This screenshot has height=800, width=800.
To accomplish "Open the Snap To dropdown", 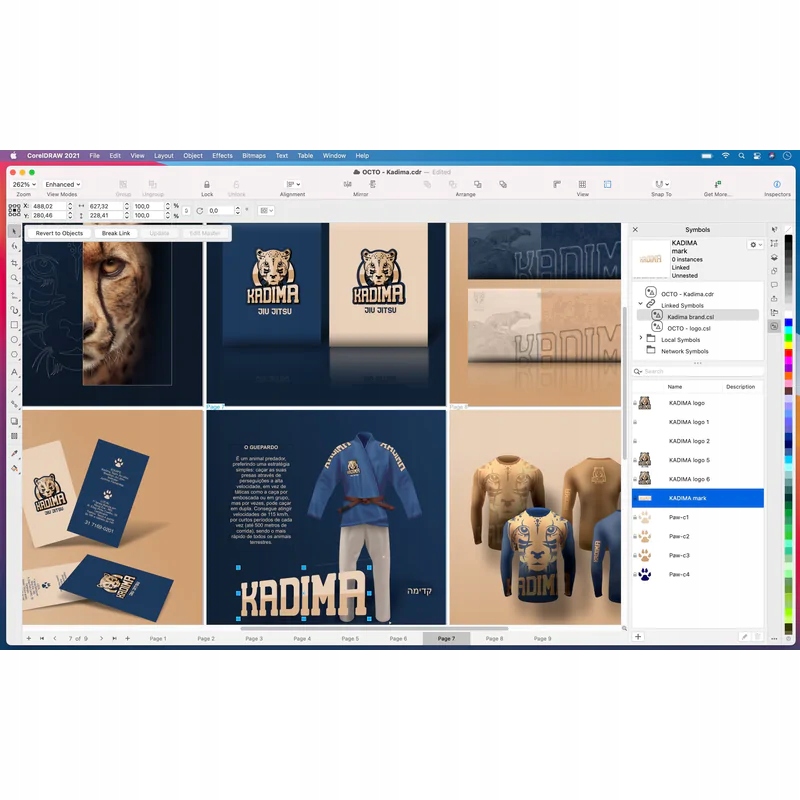I will click(662, 184).
